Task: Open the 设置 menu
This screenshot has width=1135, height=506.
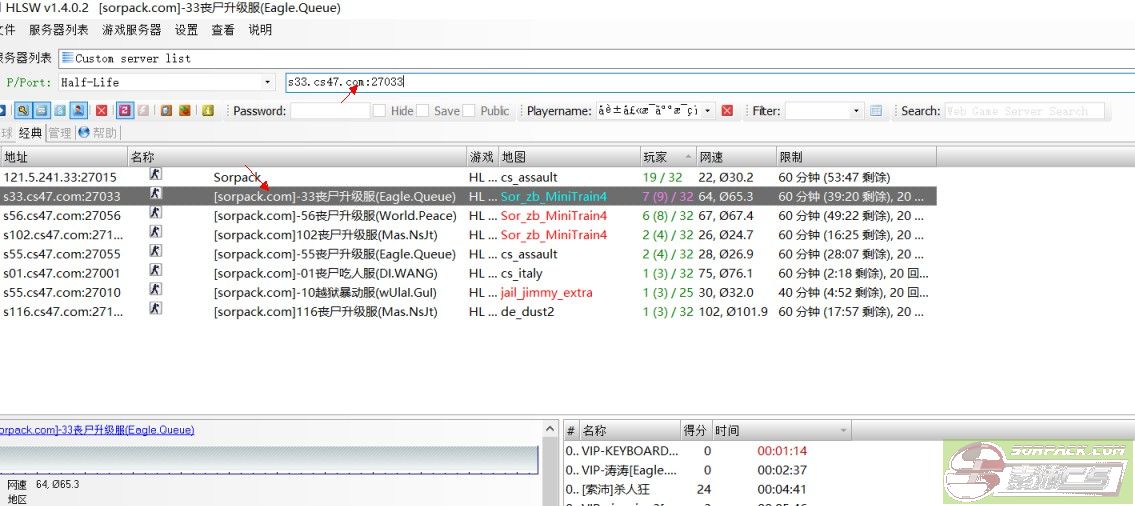Action: point(186,30)
